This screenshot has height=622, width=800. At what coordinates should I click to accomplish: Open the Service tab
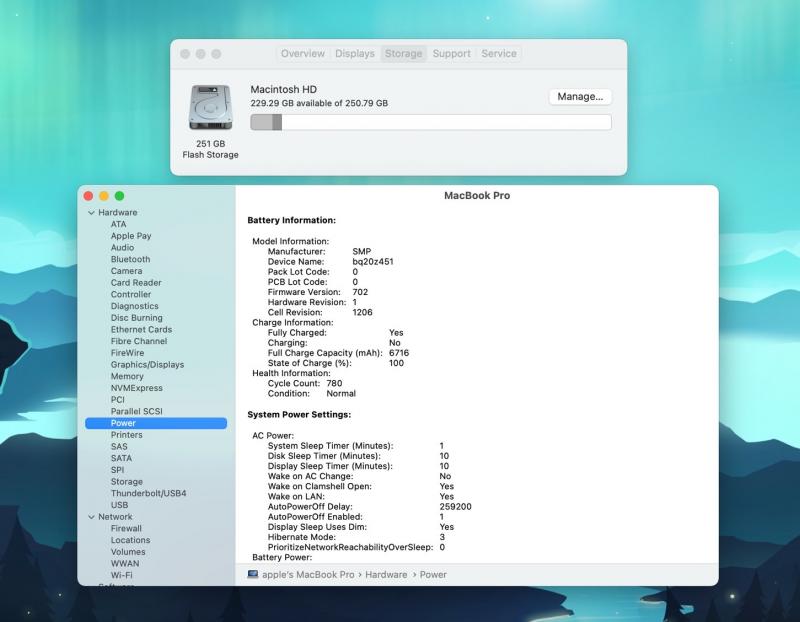pyautogui.click(x=498, y=54)
